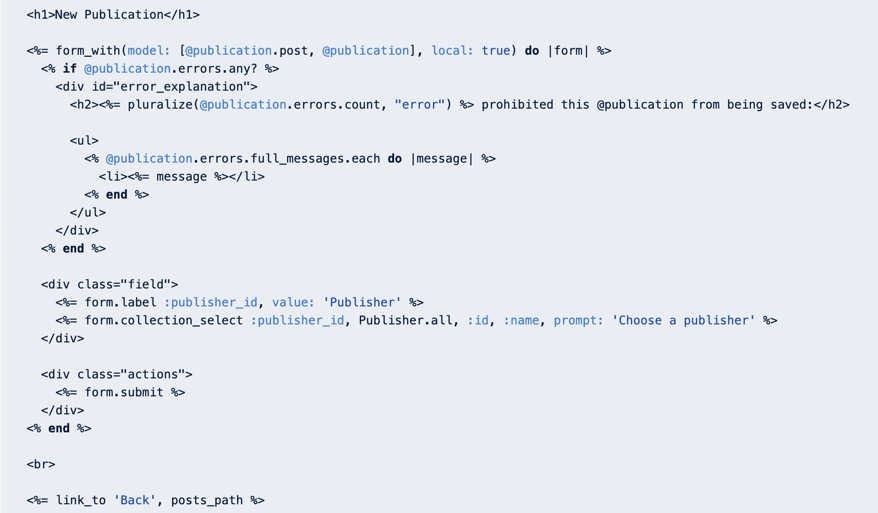Click the opening ul tag
Viewport: 878px width, 513px height.
point(84,141)
